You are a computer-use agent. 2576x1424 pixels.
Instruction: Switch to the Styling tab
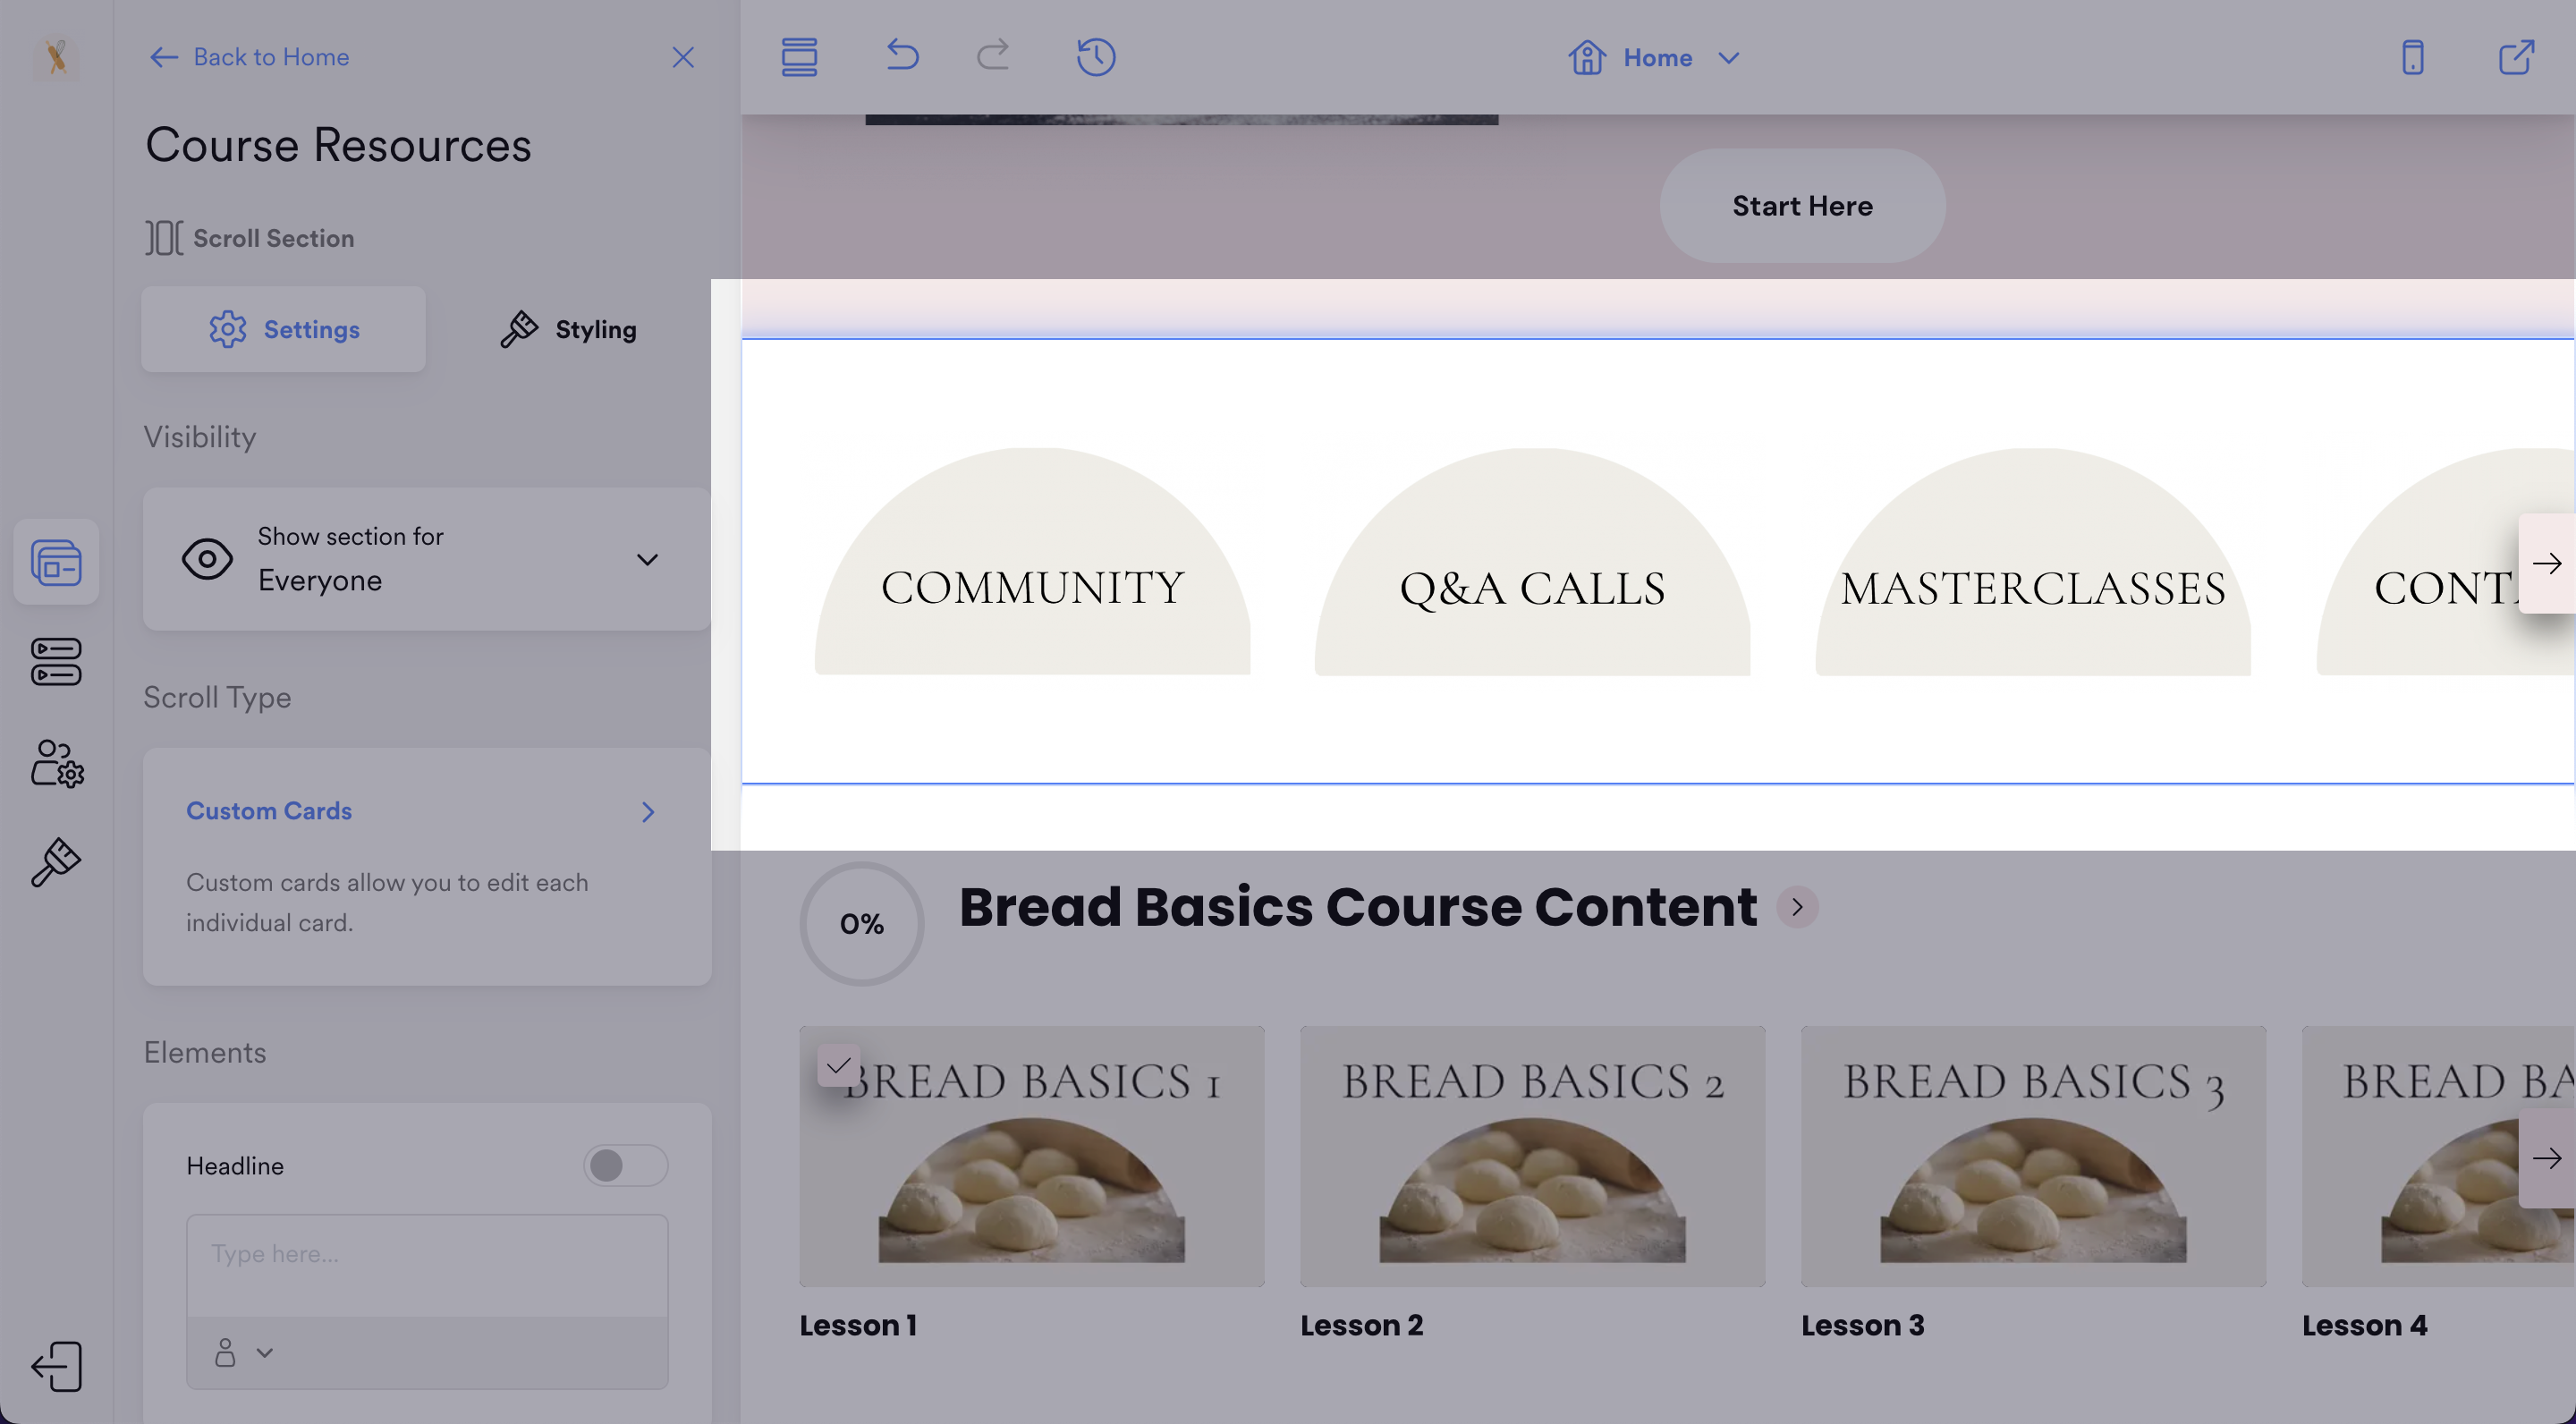(x=568, y=330)
